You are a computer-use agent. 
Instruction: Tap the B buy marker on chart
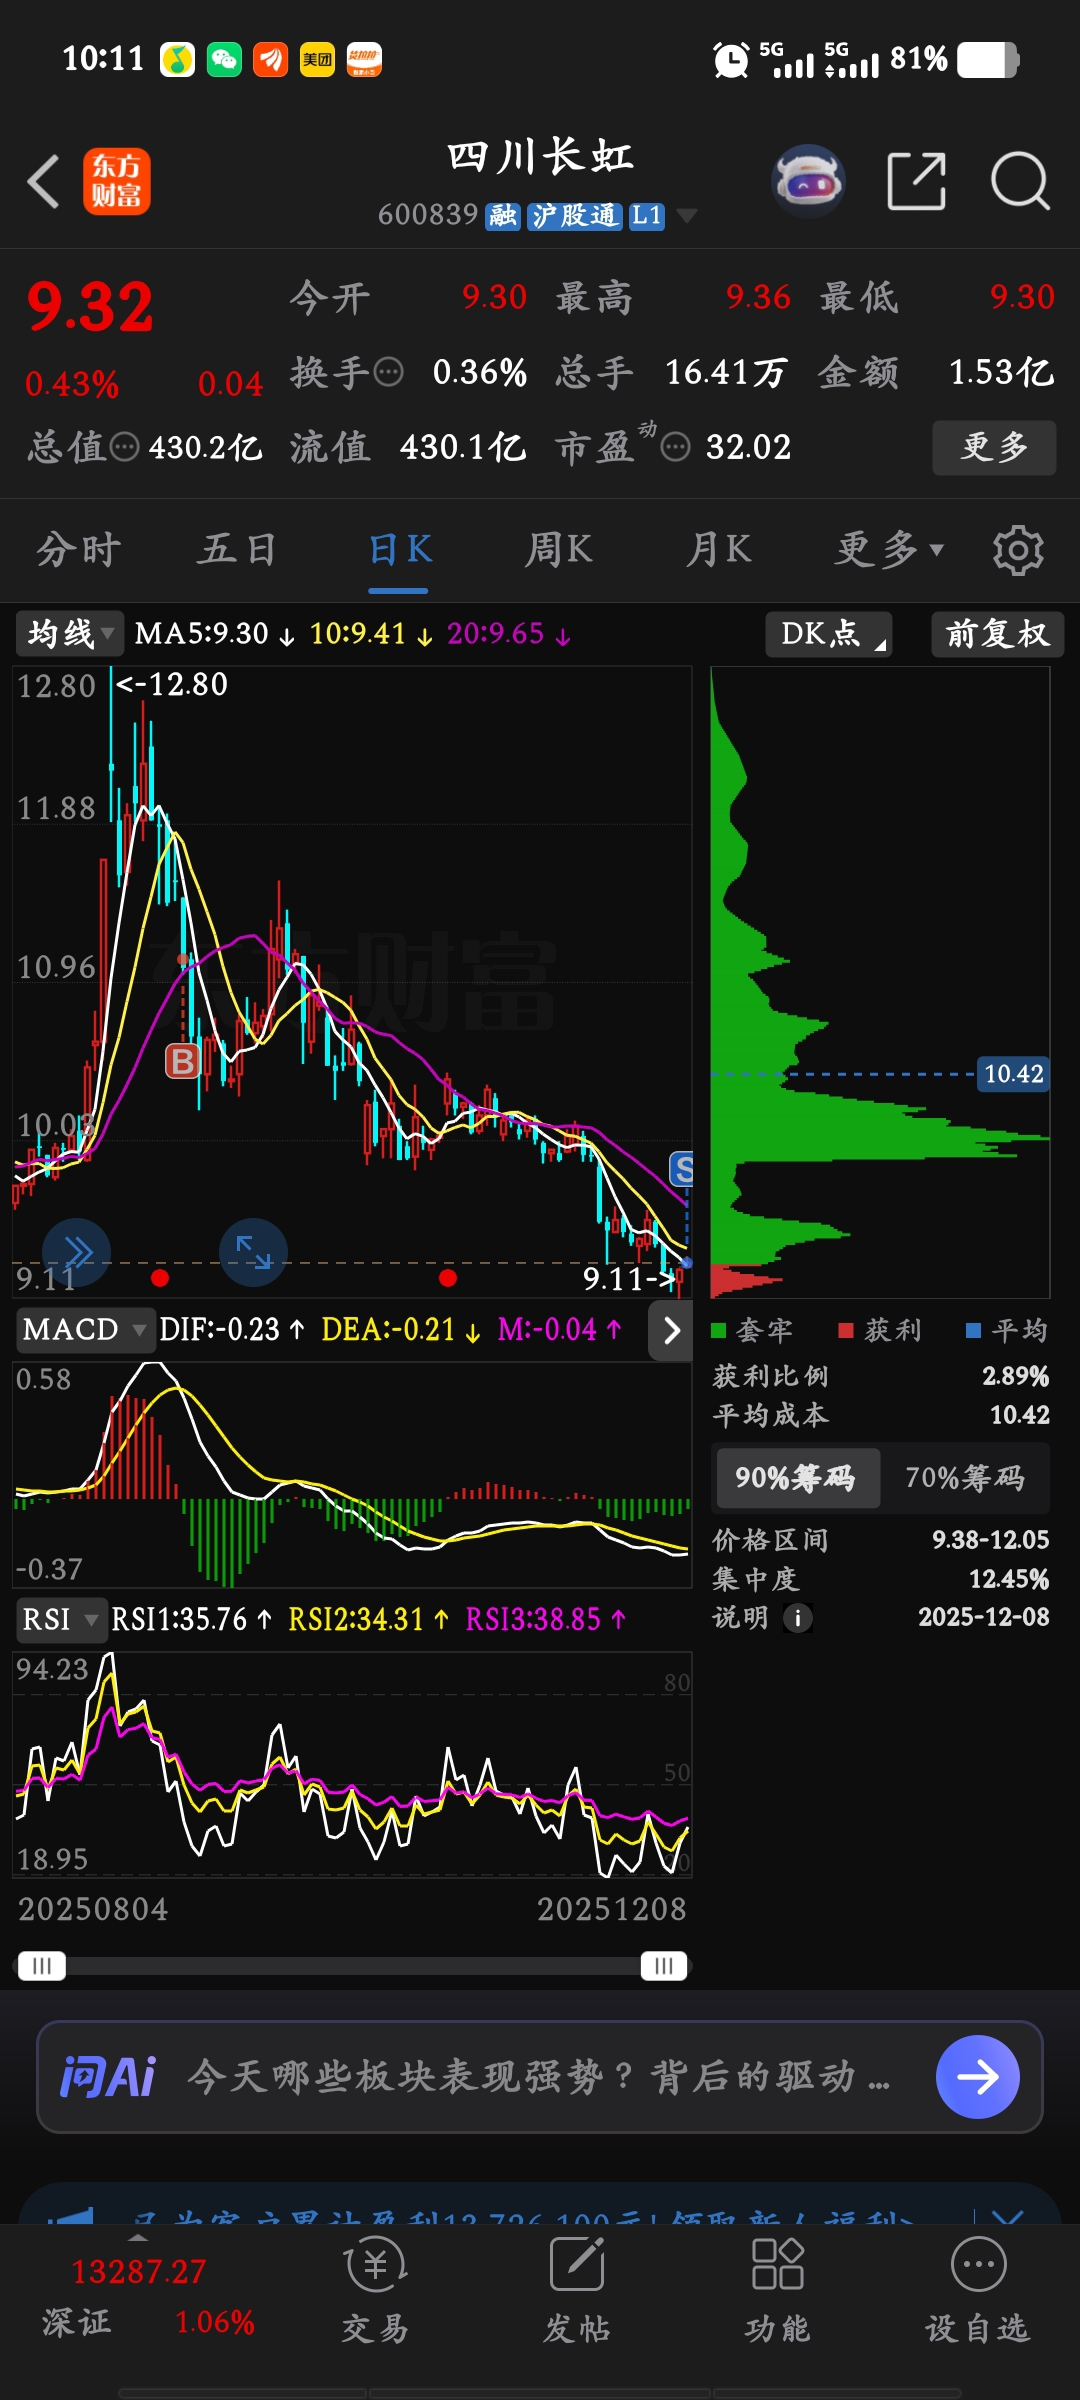click(x=183, y=1061)
